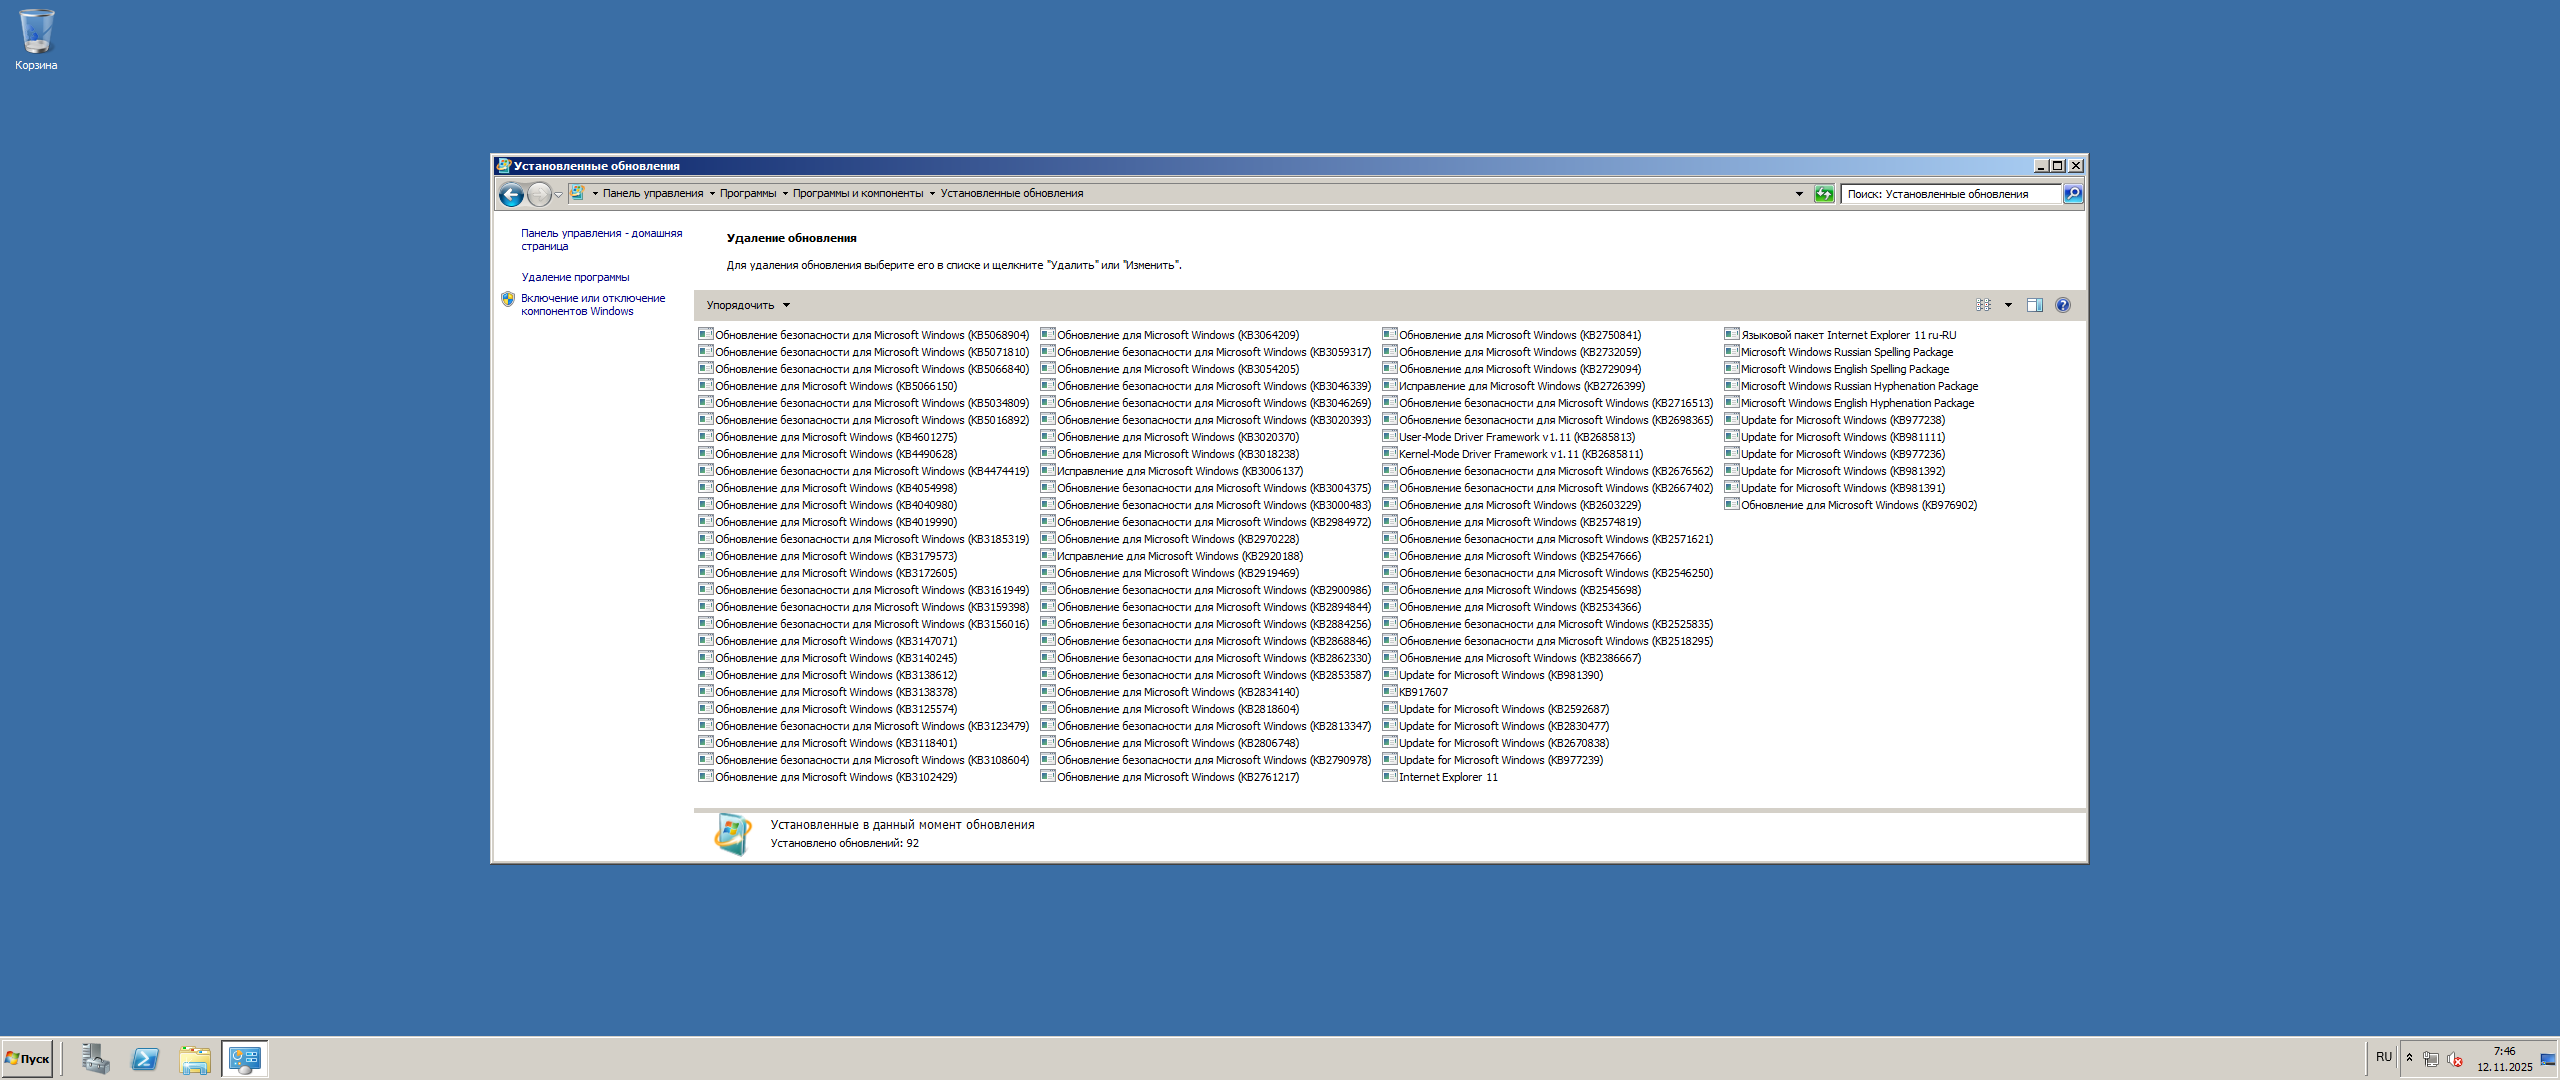Screen dimensions: 2560x1080
Task: Open help with question mark icon
Action: pyautogui.click(x=2062, y=305)
